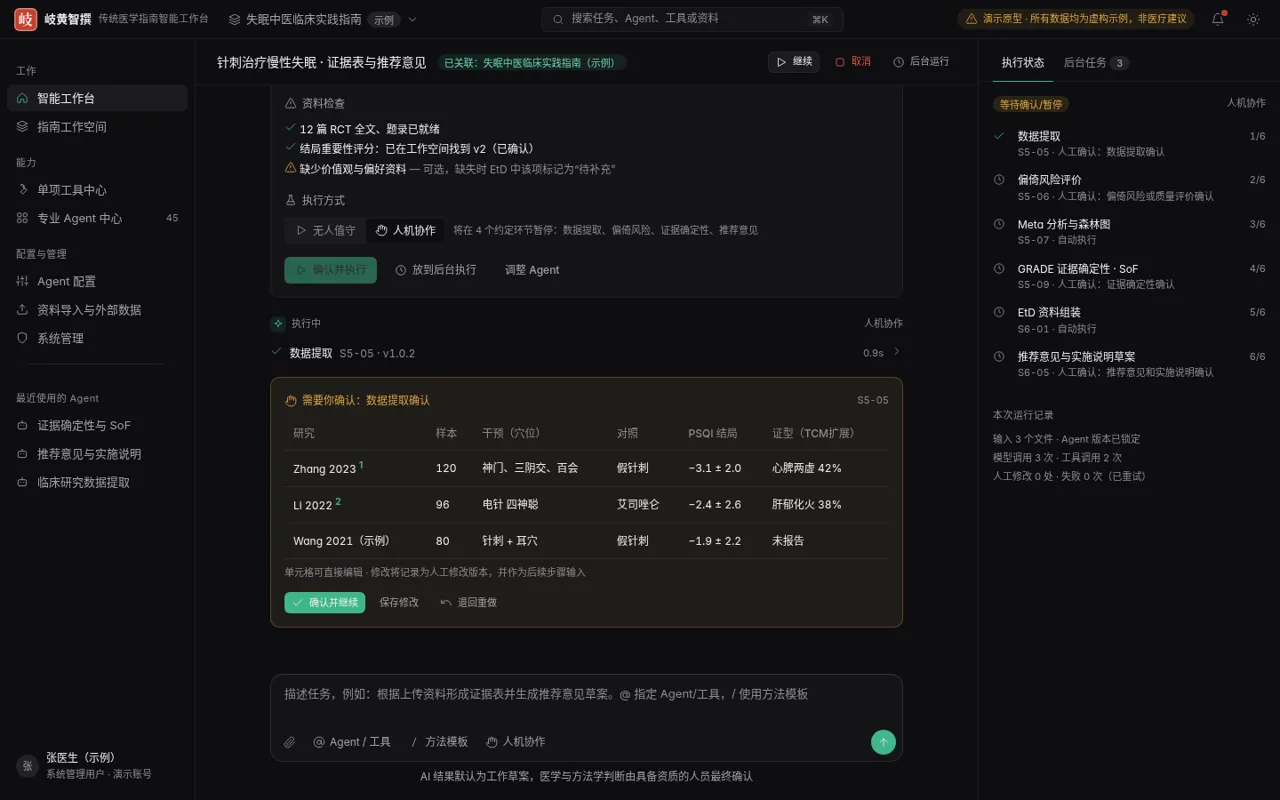
Task: Click 后台运行 in the header
Action: coord(921,62)
